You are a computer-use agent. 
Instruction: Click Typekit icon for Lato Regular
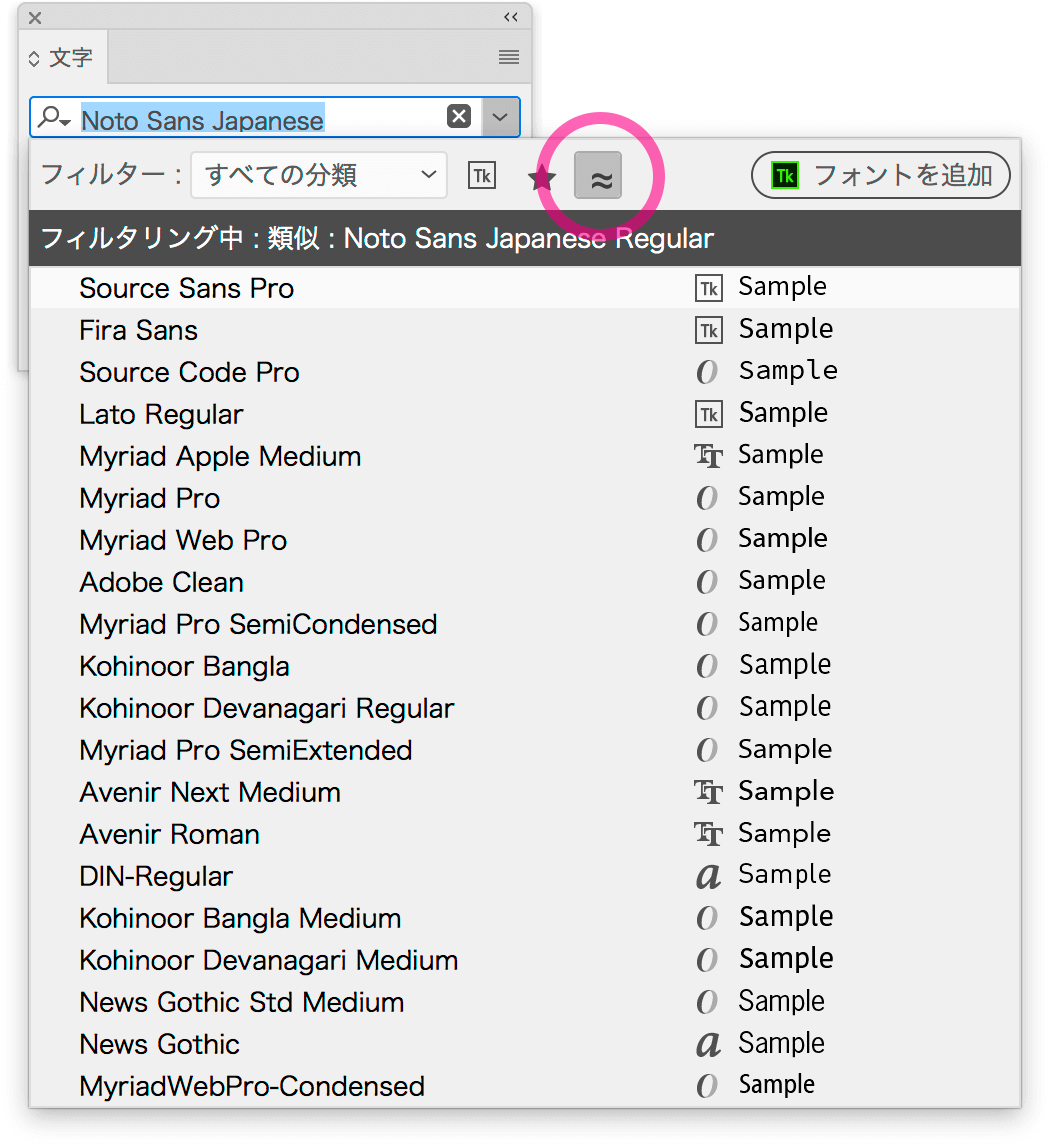point(709,414)
